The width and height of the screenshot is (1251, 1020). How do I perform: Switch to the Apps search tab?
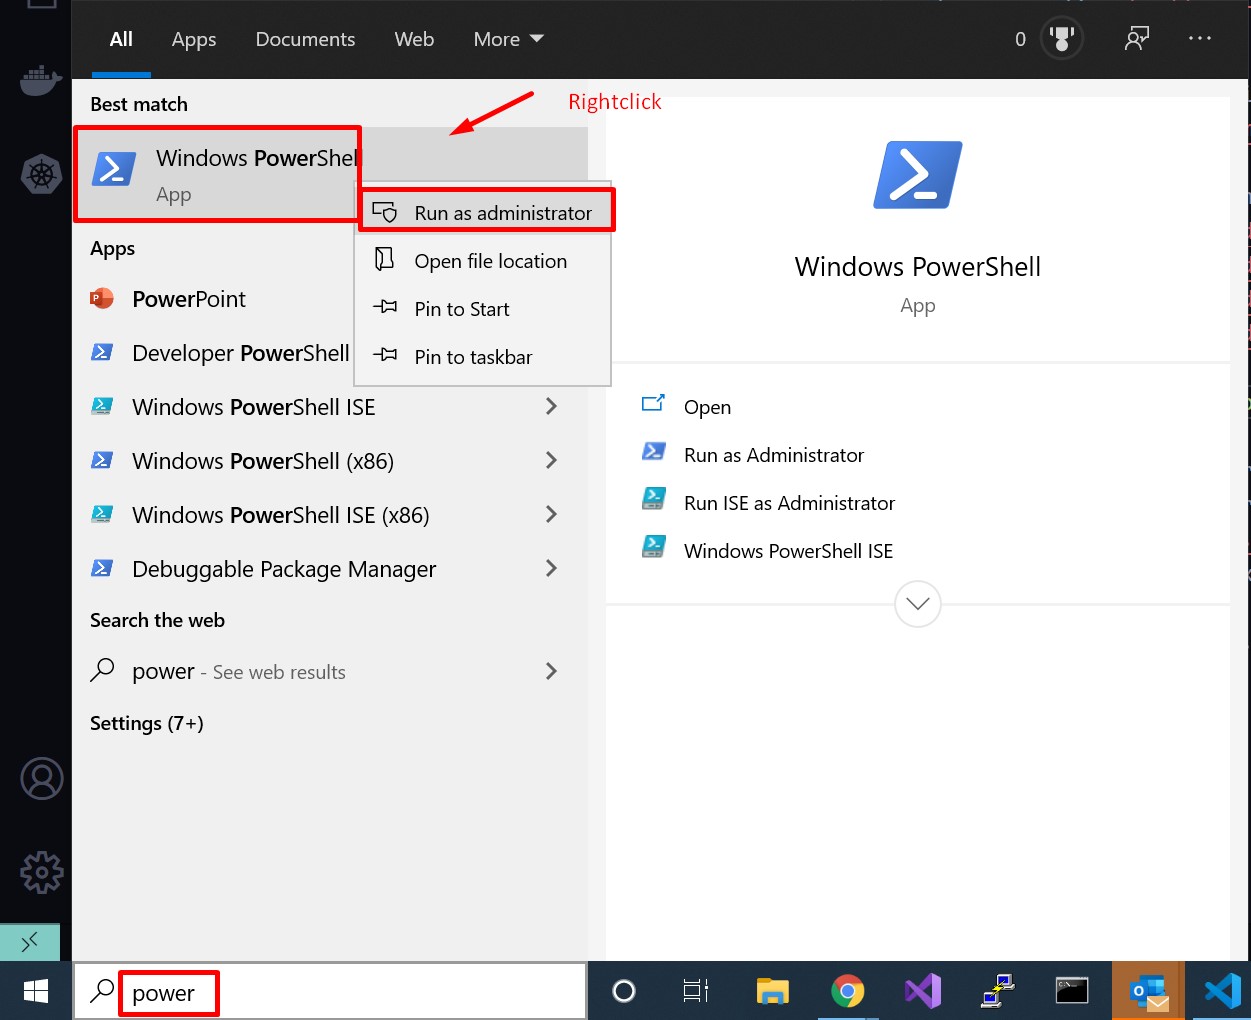[x=194, y=39]
